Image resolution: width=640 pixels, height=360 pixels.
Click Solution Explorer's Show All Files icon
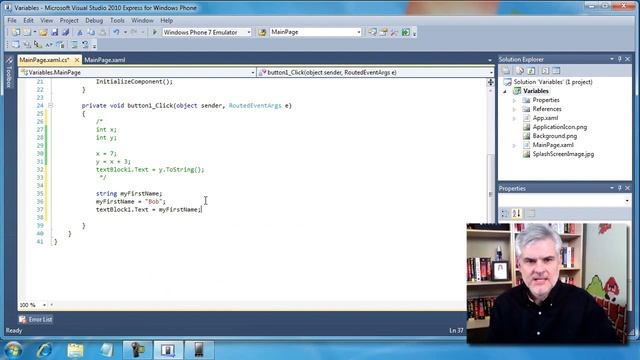tap(519, 71)
